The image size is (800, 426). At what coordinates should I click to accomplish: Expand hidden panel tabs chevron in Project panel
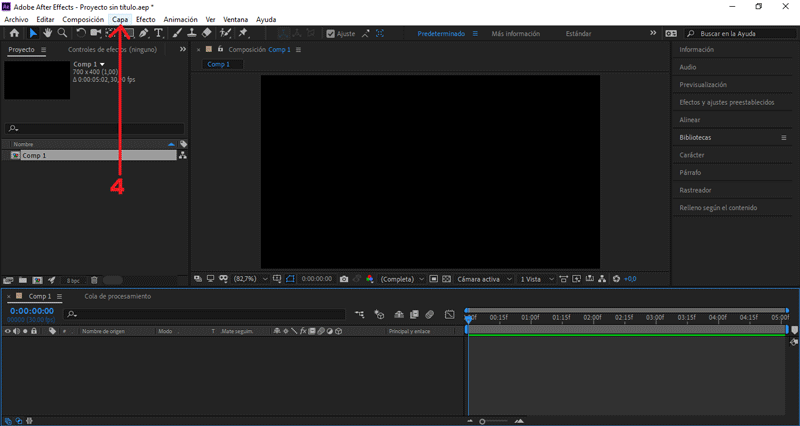point(183,49)
